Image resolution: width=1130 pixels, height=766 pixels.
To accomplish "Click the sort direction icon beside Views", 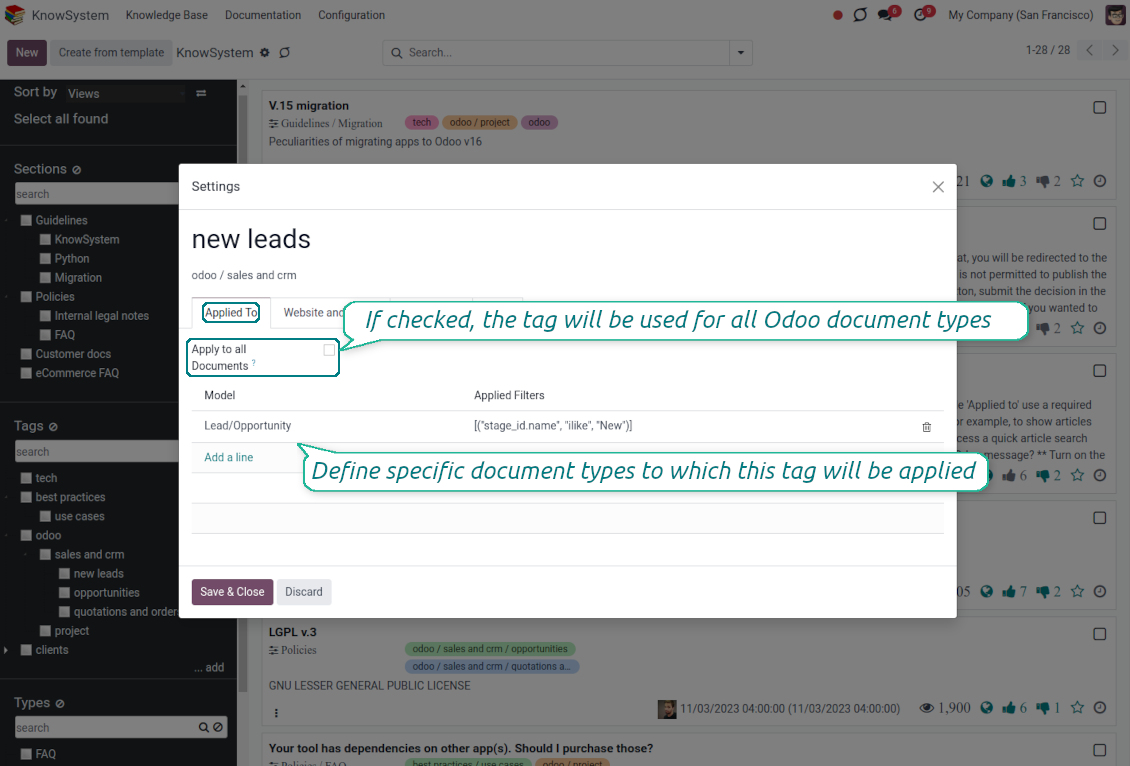I will 201,93.
